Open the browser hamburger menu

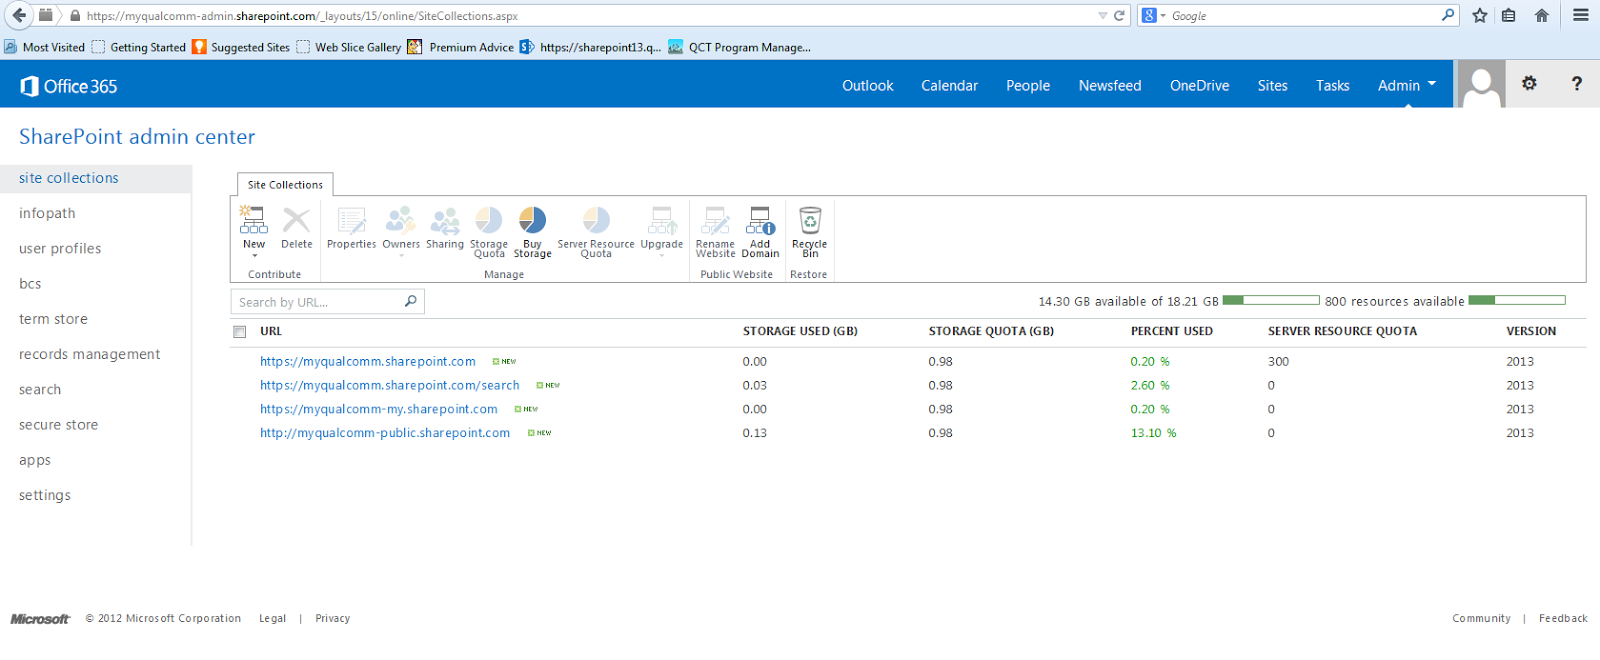[x=1581, y=15]
